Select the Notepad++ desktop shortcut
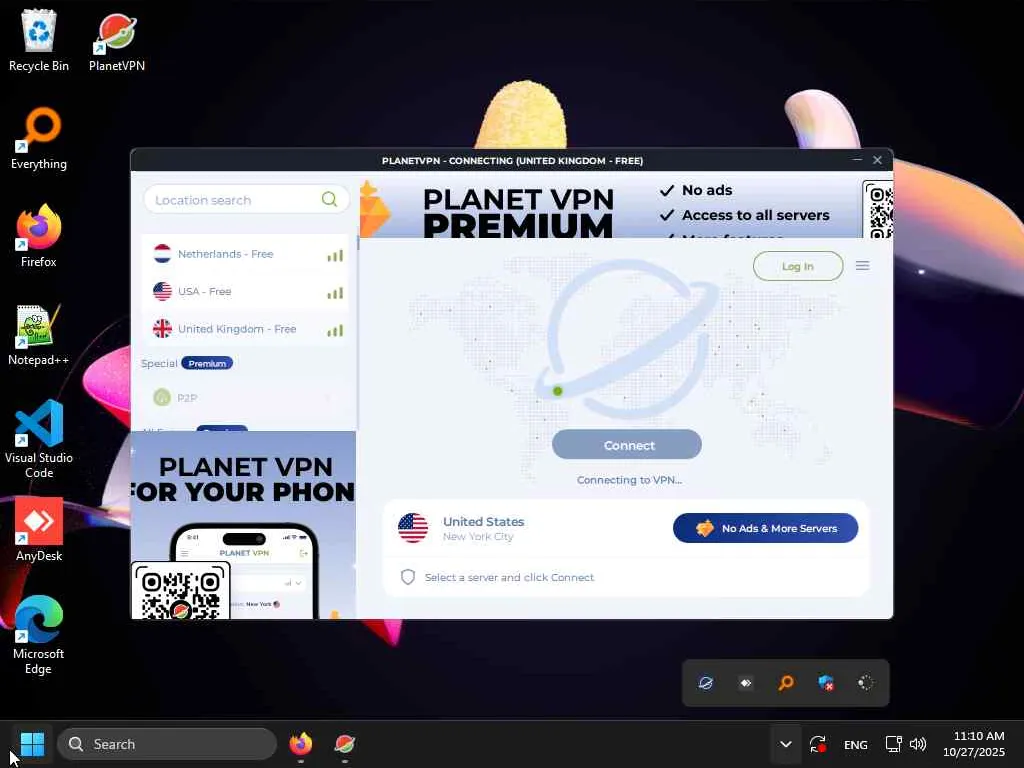Image resolution: width=1024 pixels, height=768 pixels. (x=39, y=334)
